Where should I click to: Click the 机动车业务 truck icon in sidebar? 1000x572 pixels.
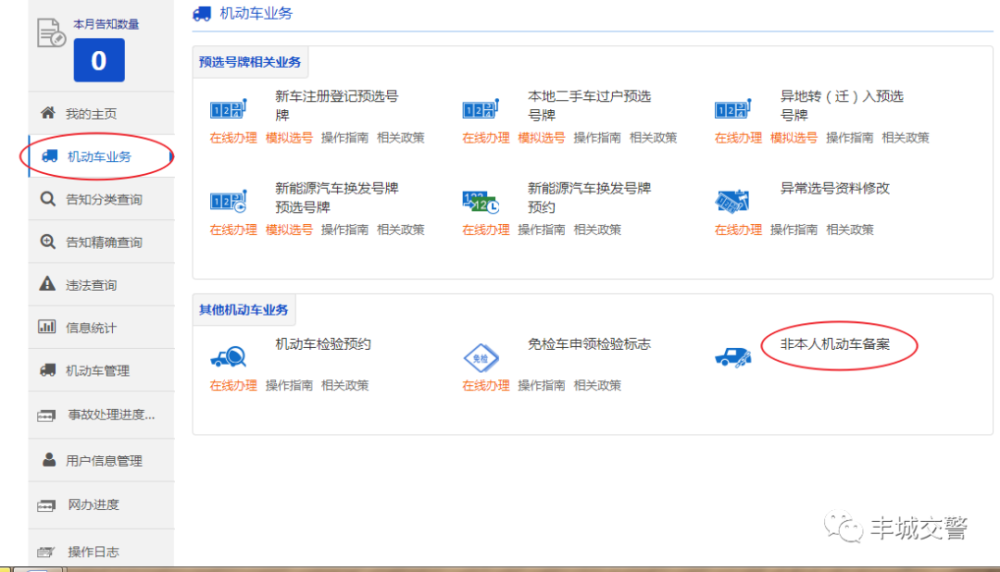coord(50,156)
